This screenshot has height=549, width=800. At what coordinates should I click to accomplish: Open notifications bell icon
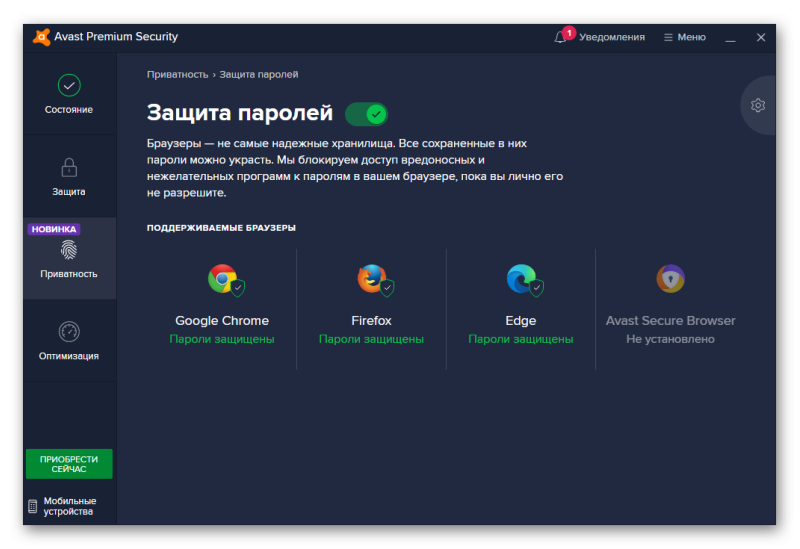[560, 37]
